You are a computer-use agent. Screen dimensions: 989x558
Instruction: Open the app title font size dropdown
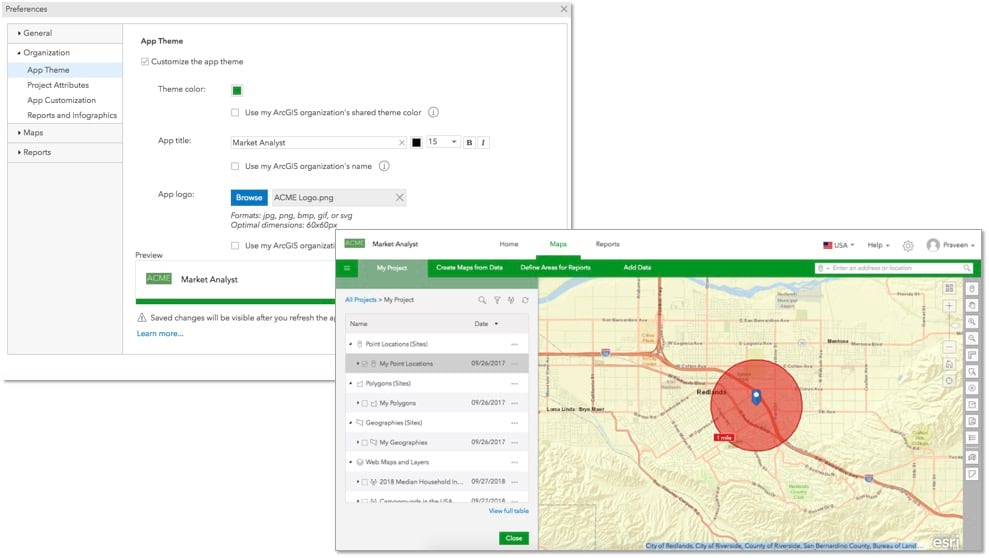pyautogui.click(x=443, y=142)
